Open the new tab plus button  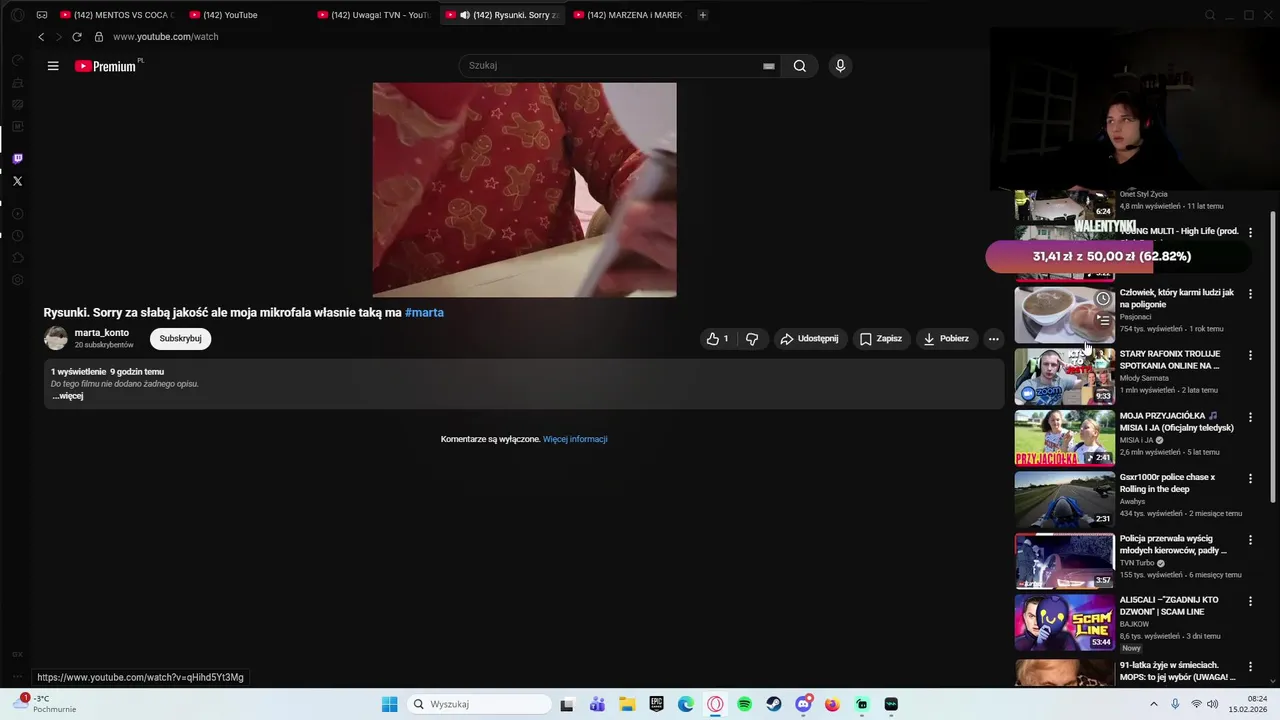pos(702,15)
